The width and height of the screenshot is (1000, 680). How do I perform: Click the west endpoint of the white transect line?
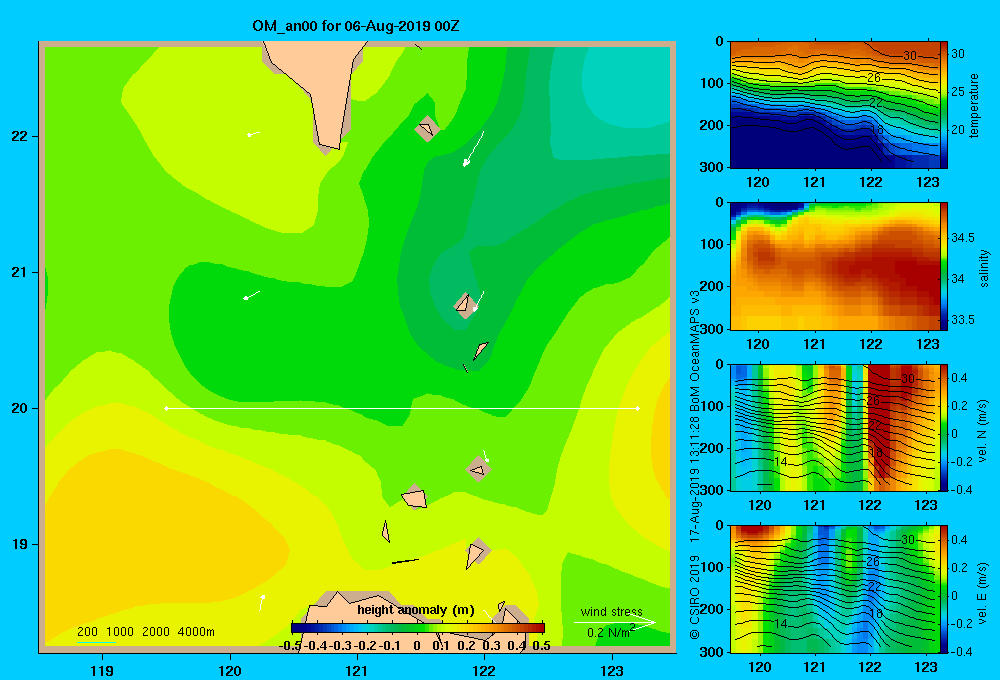166,408
